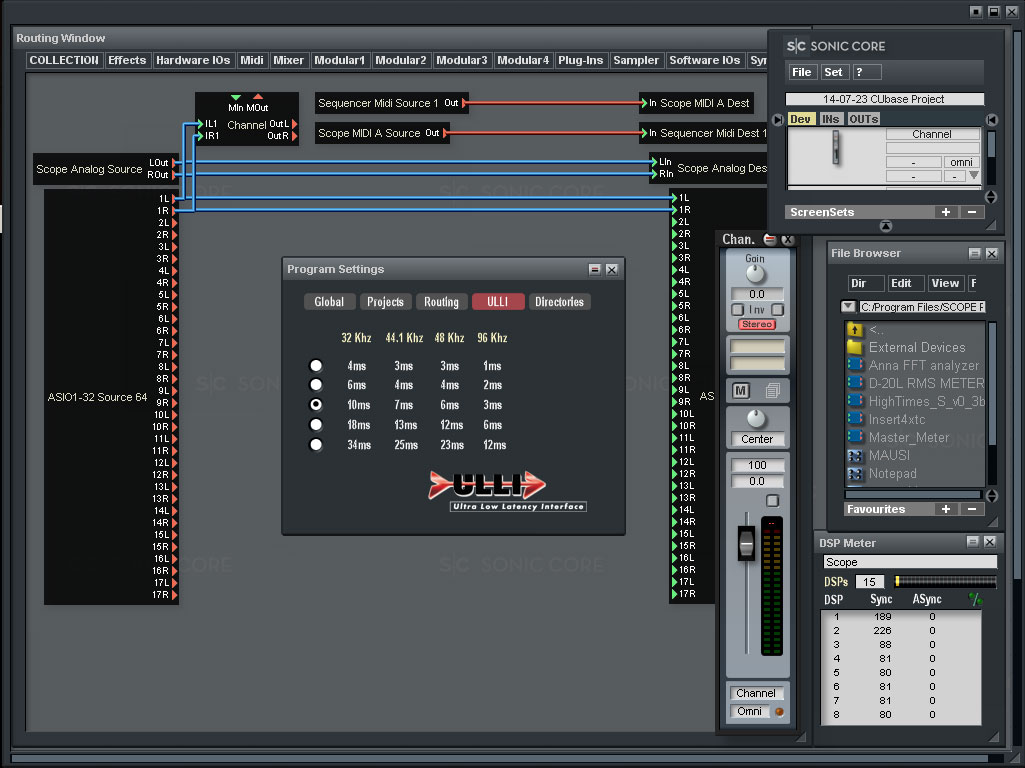Select the 6ms latency radio button
The height and width of the screenshot is (768, 1025).
tap(316, 384)
